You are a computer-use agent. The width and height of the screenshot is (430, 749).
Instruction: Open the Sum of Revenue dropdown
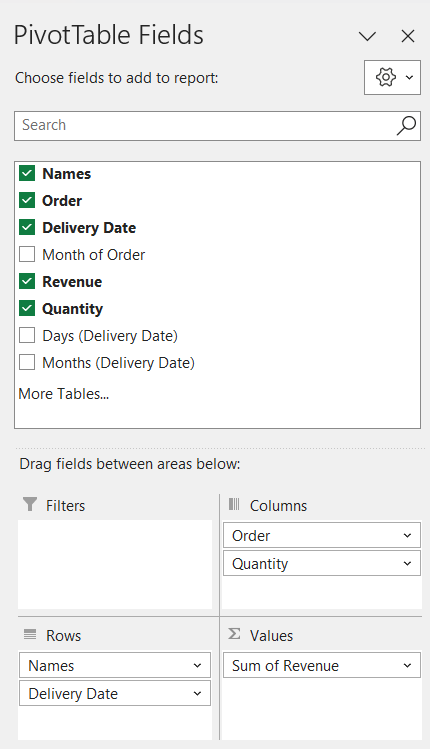pyautogui.click(x=407, y=665)
